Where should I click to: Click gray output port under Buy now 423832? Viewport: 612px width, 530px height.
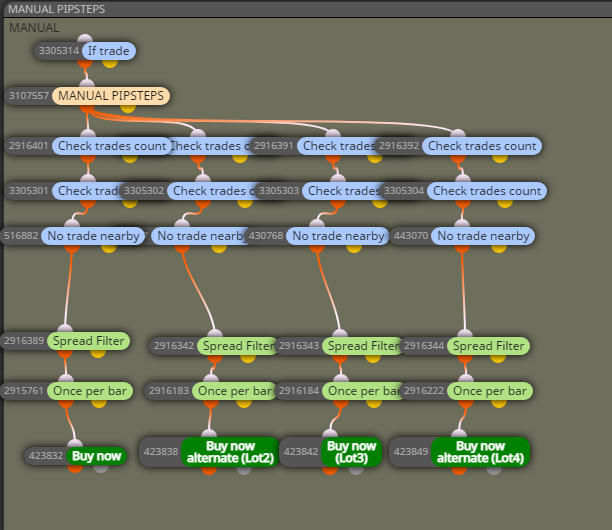coord(101,468)
